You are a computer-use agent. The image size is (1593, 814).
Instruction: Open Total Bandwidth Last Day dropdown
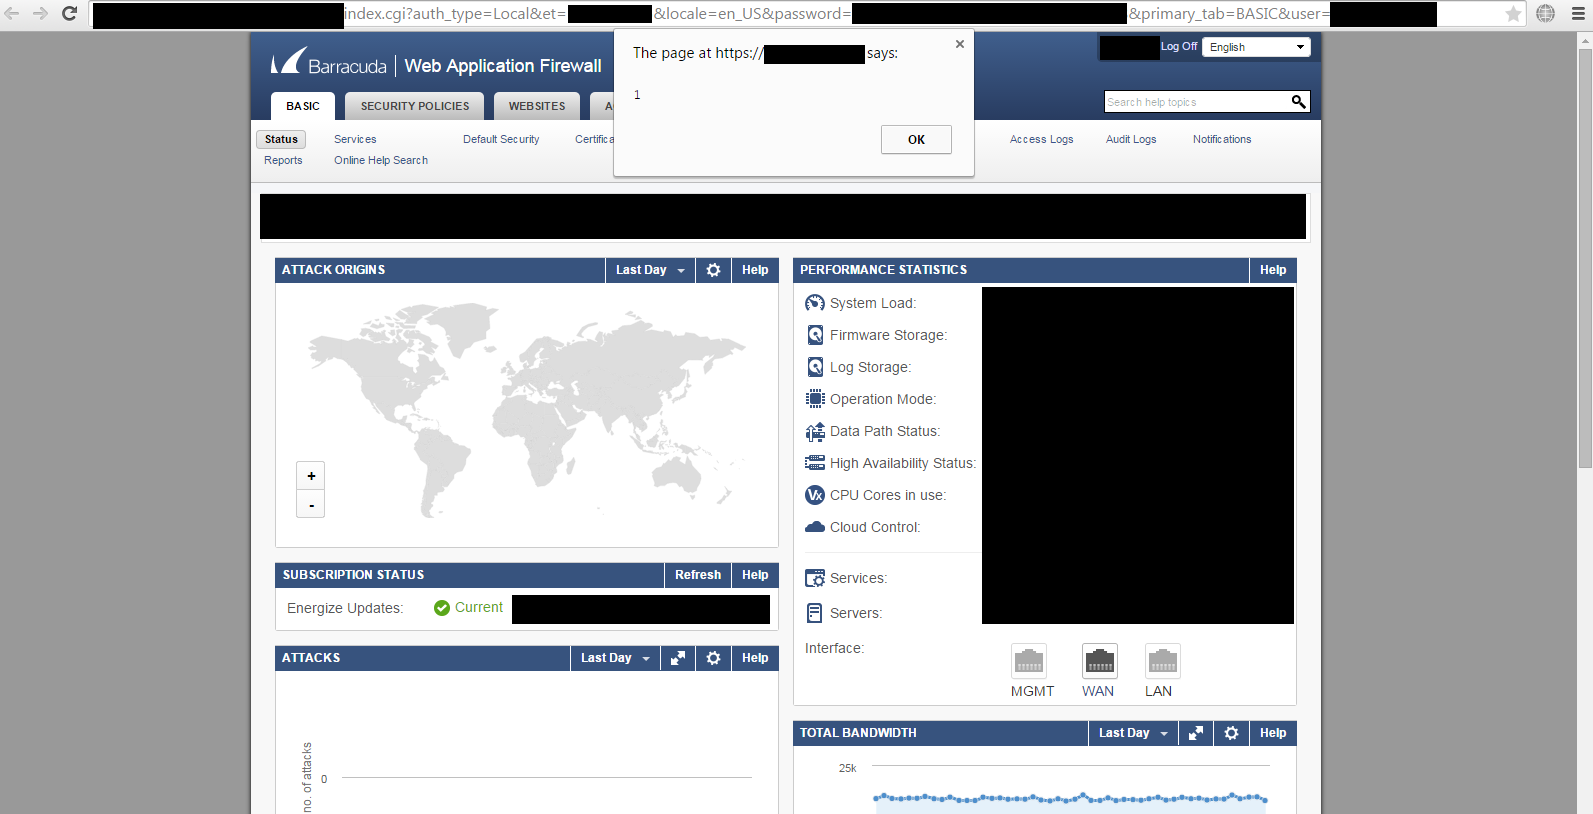coord(1133,733)
